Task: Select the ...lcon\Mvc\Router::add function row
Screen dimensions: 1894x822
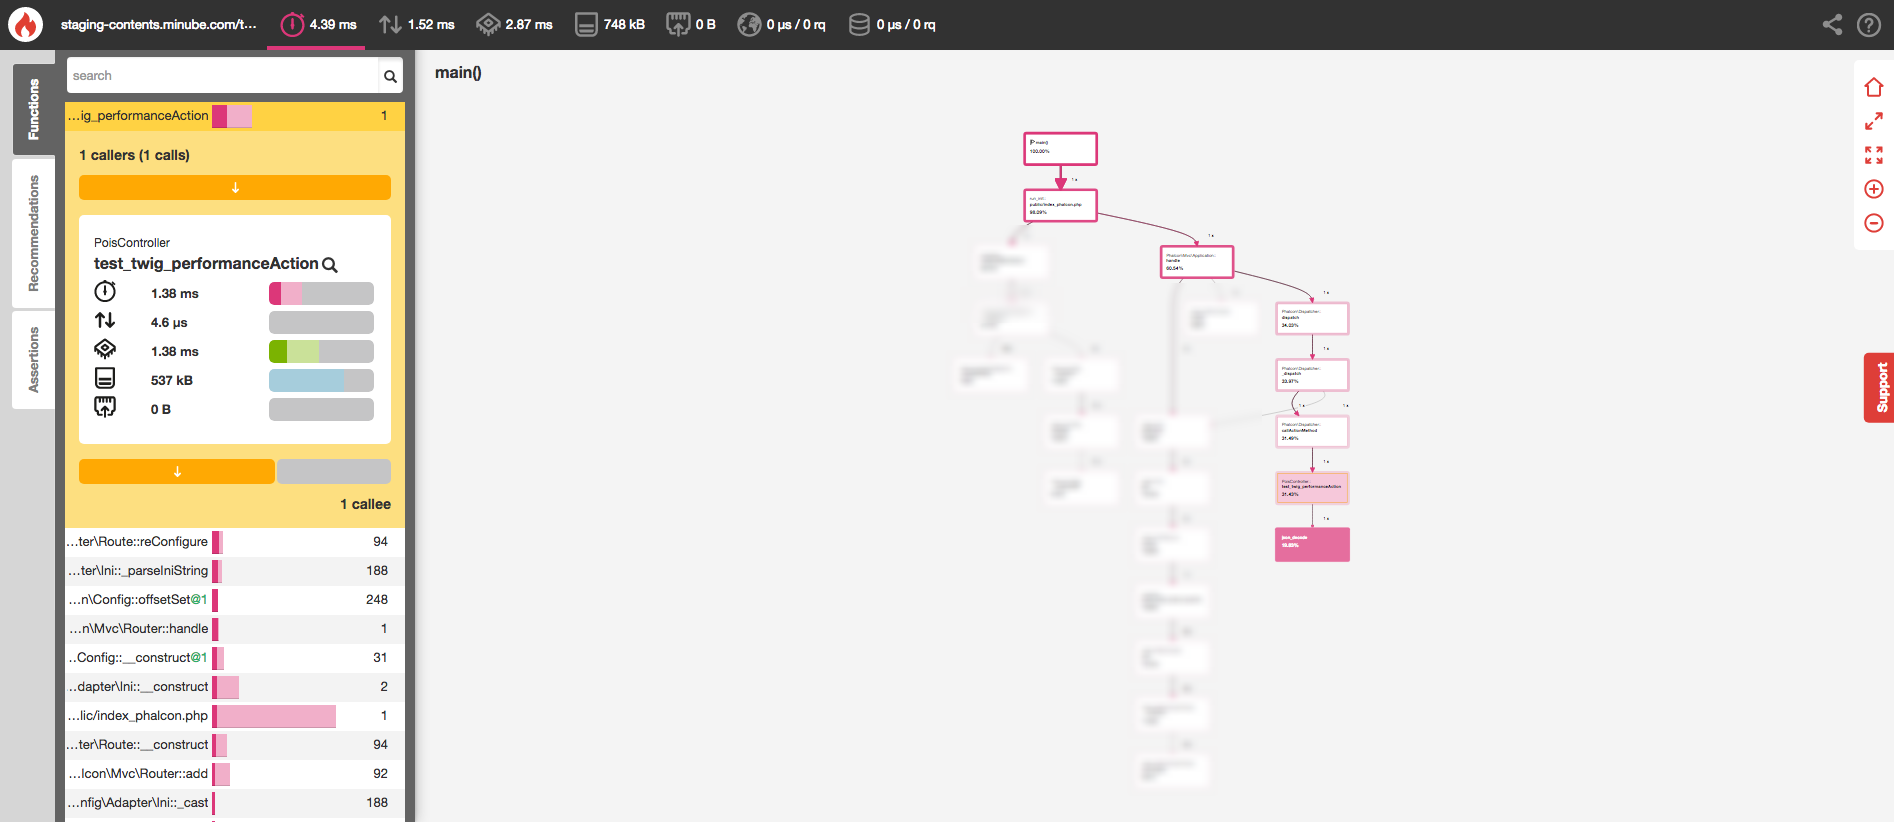Action: [x=235, y=774]
